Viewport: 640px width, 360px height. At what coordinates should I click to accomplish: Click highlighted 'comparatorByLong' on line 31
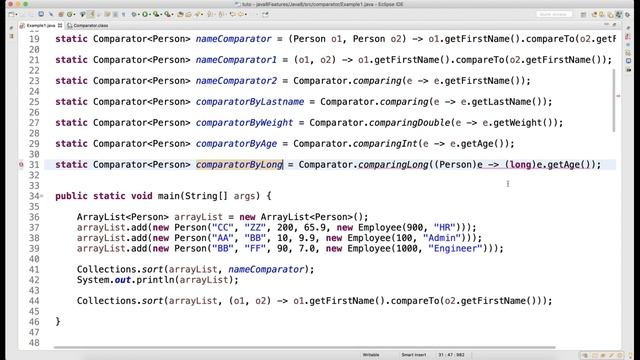(239, 164)
